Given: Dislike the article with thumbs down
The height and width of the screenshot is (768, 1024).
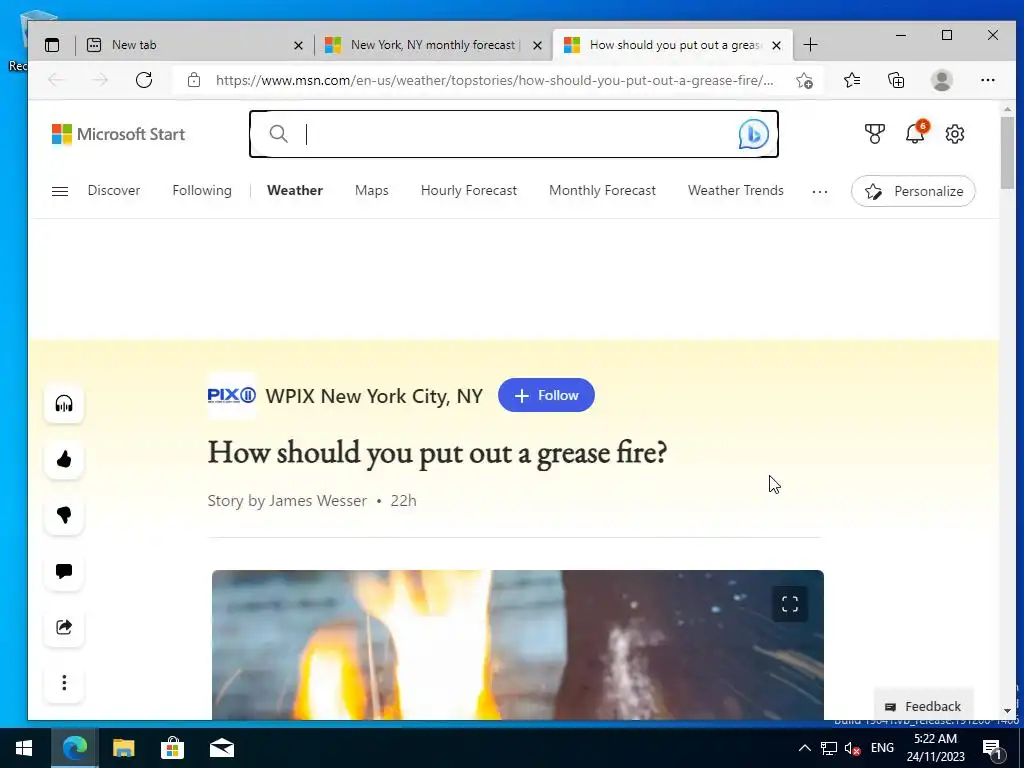Looking at the screenshot, I should click(64, 515).
